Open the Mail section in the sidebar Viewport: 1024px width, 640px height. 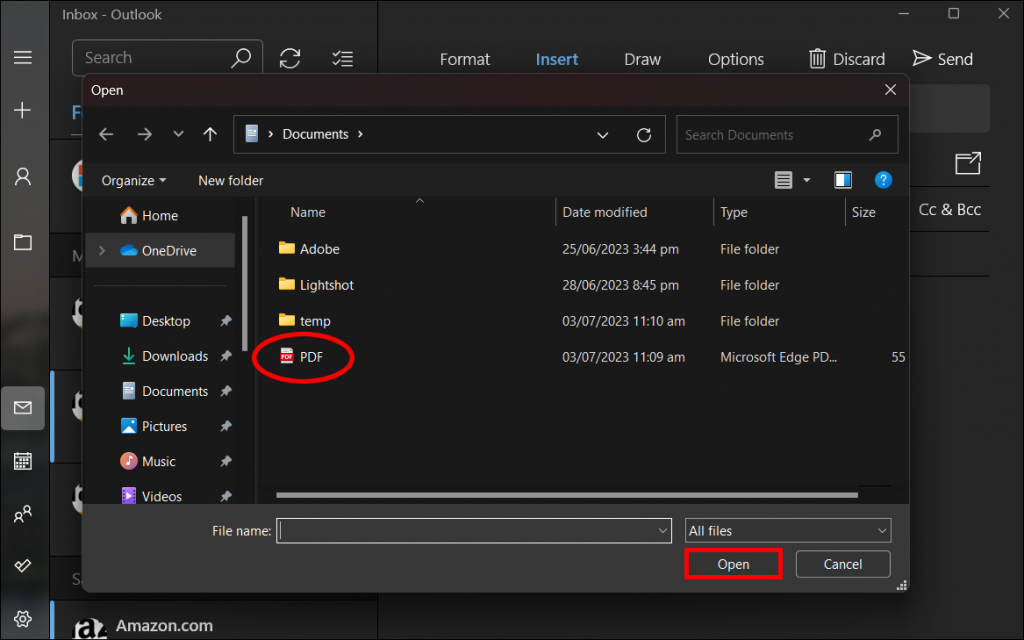(23, 407)
